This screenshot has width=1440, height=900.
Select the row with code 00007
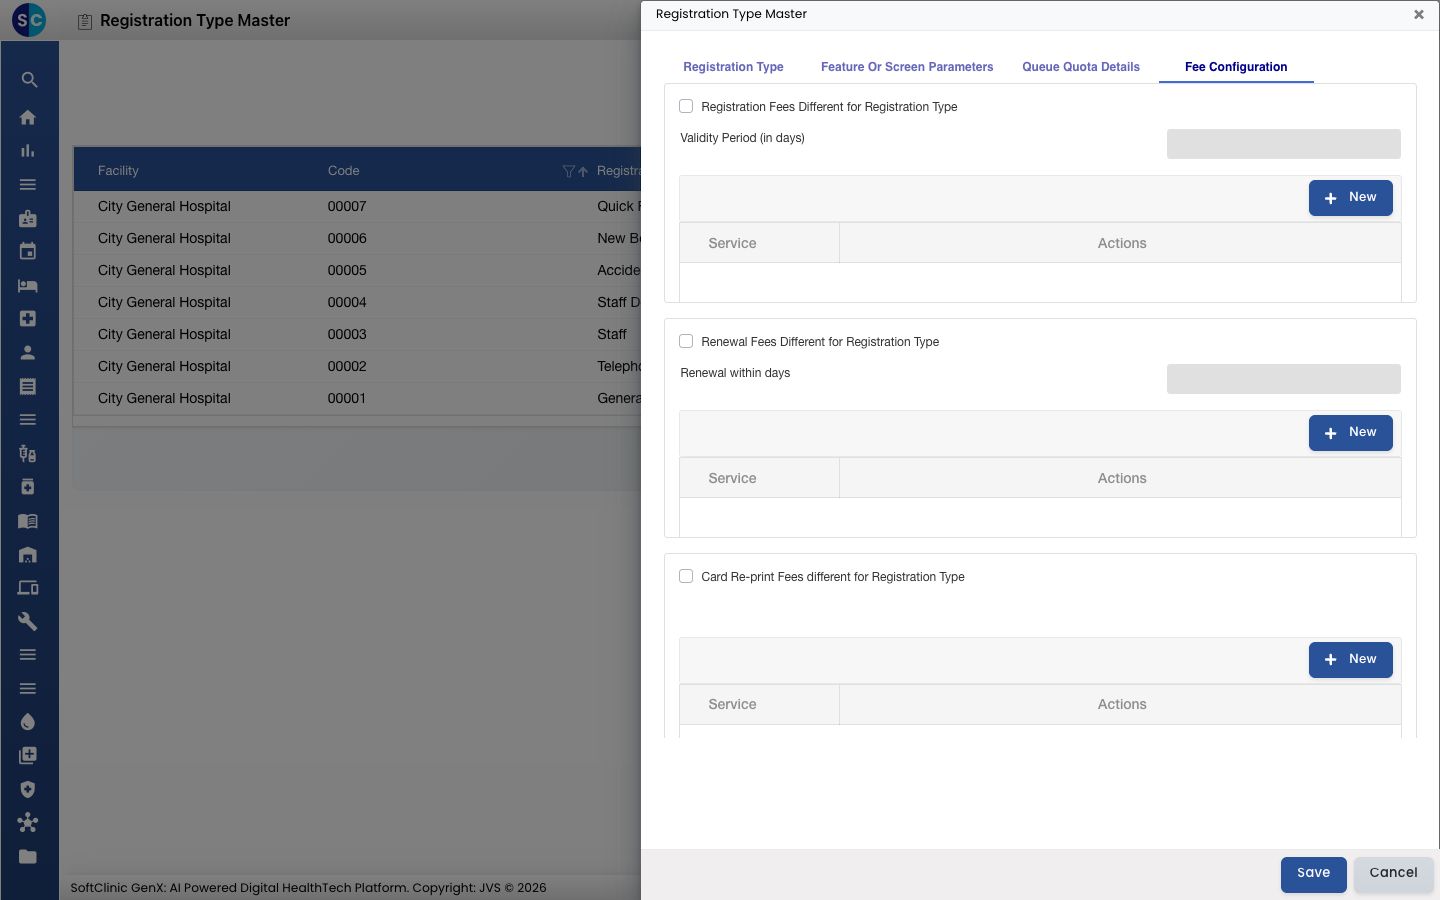point(357,206)
